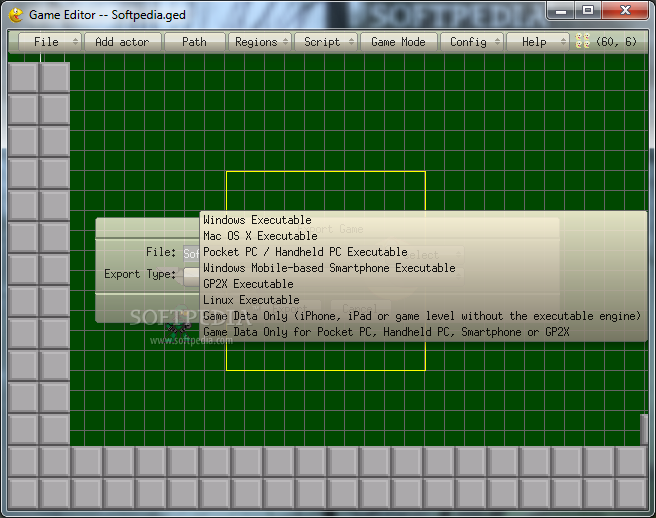The width and height of the screenshot is (656, 518).
Task: Click the Game Editor pacman title icon
Action: pyautogui.click(x=16, y=15)
